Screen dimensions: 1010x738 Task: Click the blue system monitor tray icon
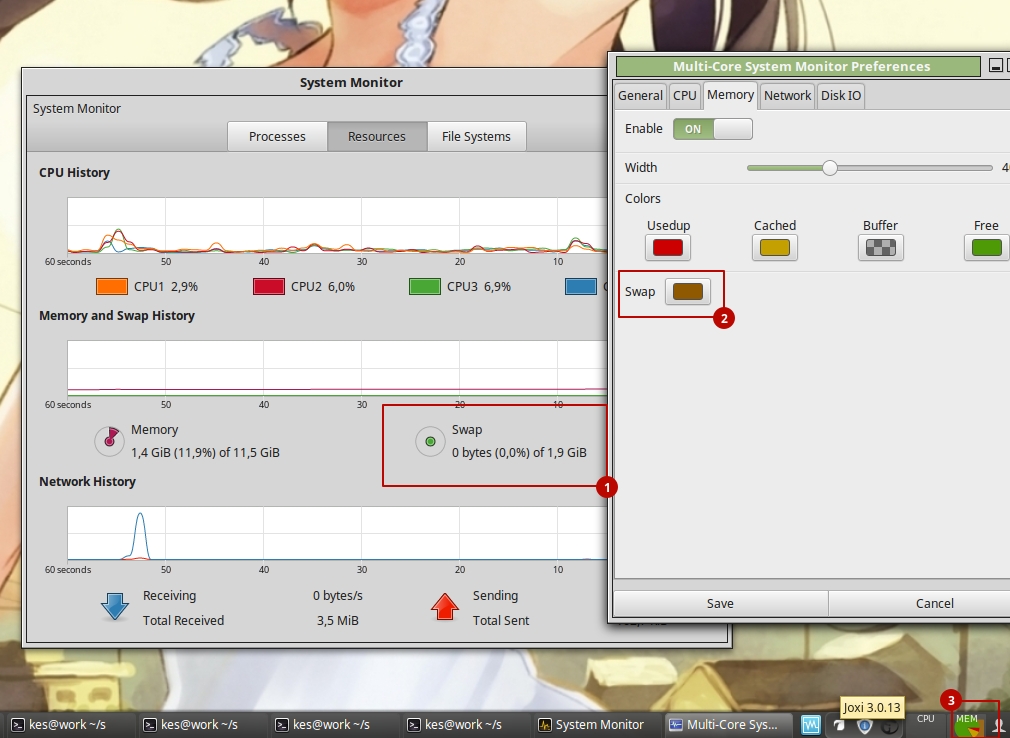click(x=811, y=724)
